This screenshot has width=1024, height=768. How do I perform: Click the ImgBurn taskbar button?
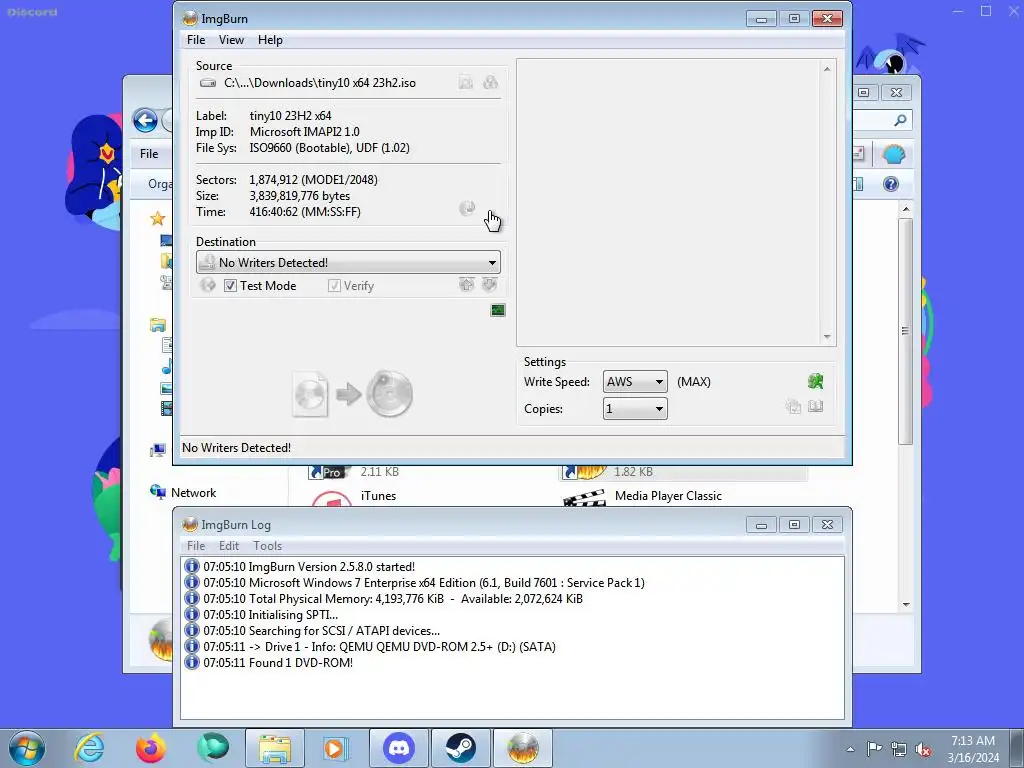pos(522,748)
